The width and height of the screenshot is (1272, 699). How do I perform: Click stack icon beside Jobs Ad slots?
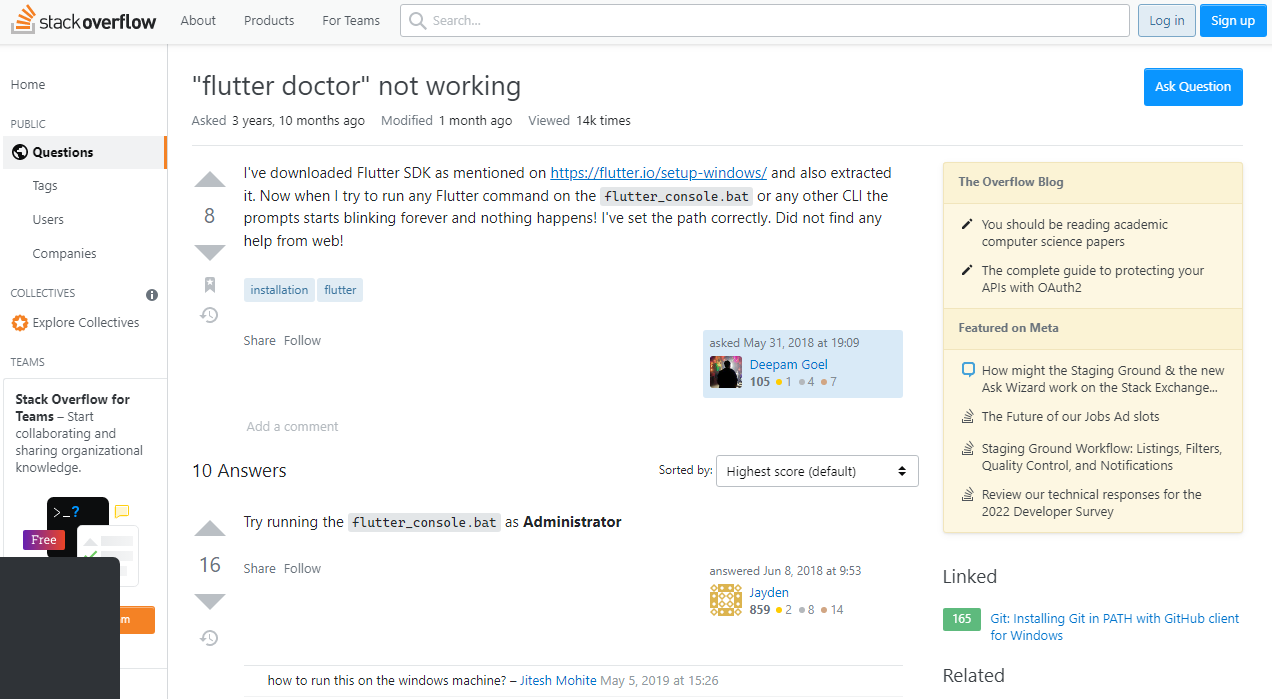pos(967,416)
